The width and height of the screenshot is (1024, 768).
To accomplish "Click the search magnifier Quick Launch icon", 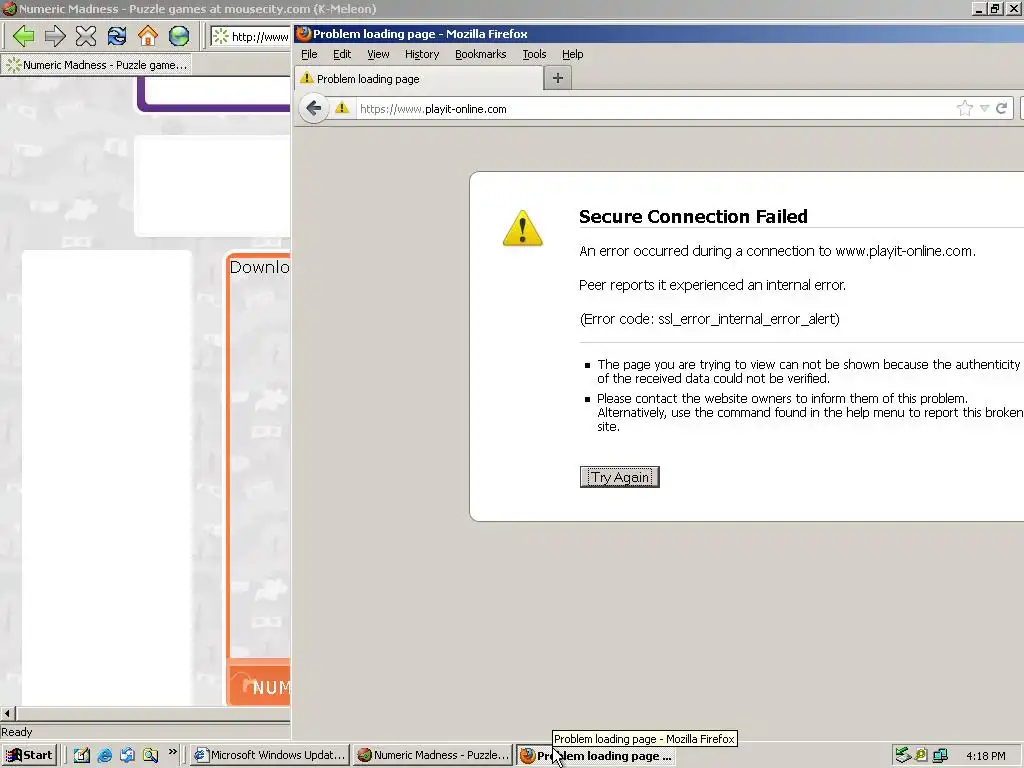I will 151,755.
